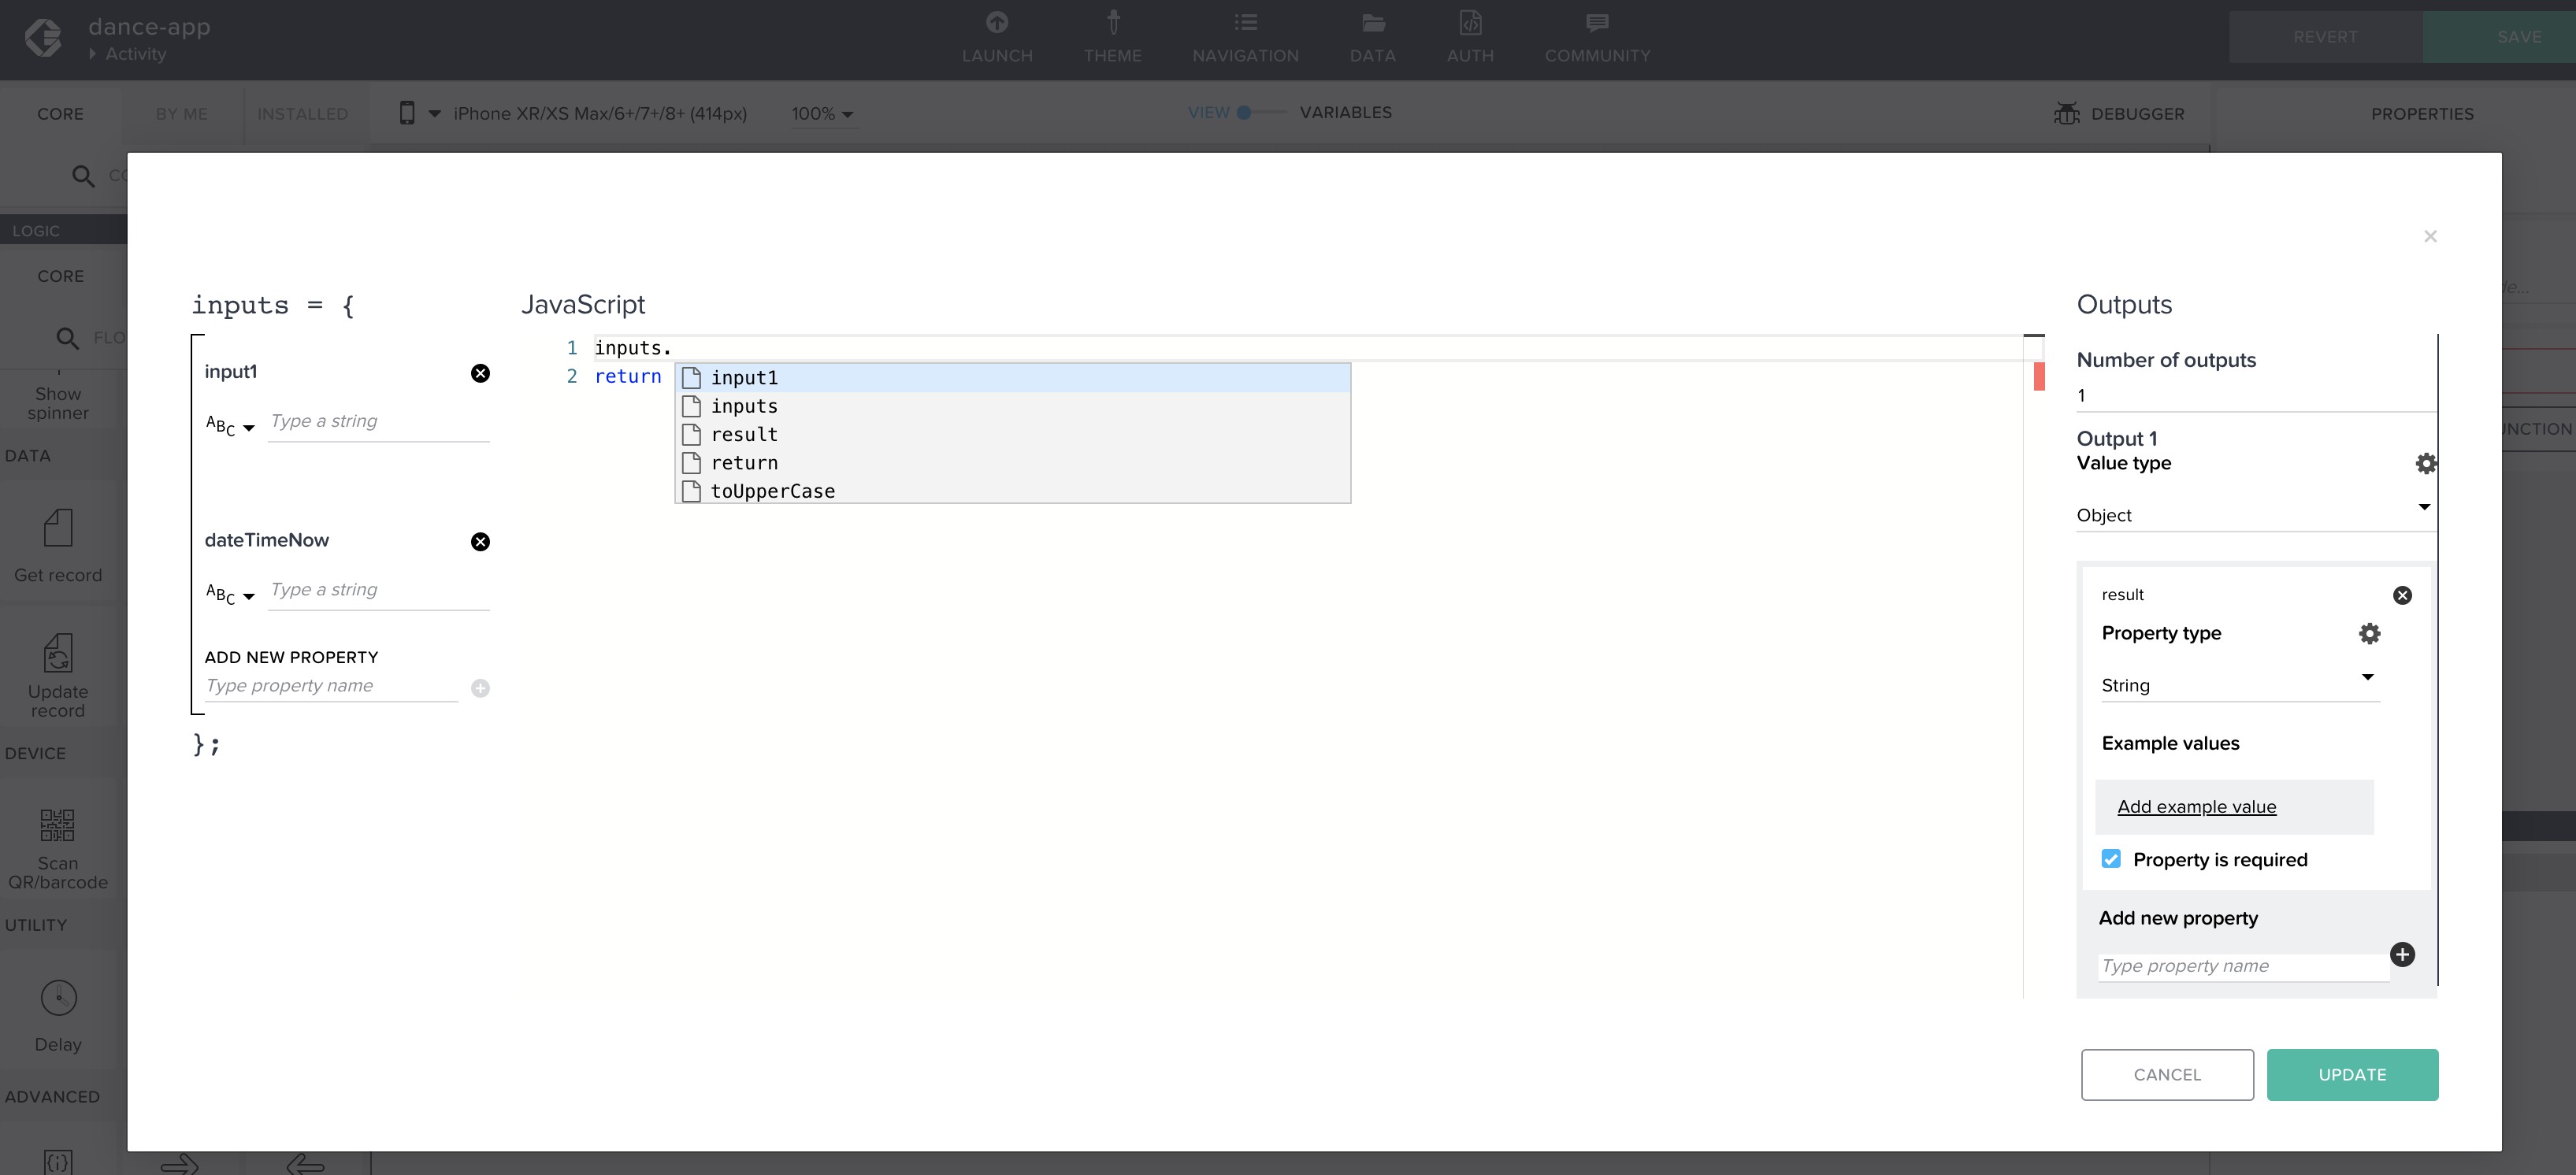
Task: Switch to the BY ME tab
Action: click(181, 114)
